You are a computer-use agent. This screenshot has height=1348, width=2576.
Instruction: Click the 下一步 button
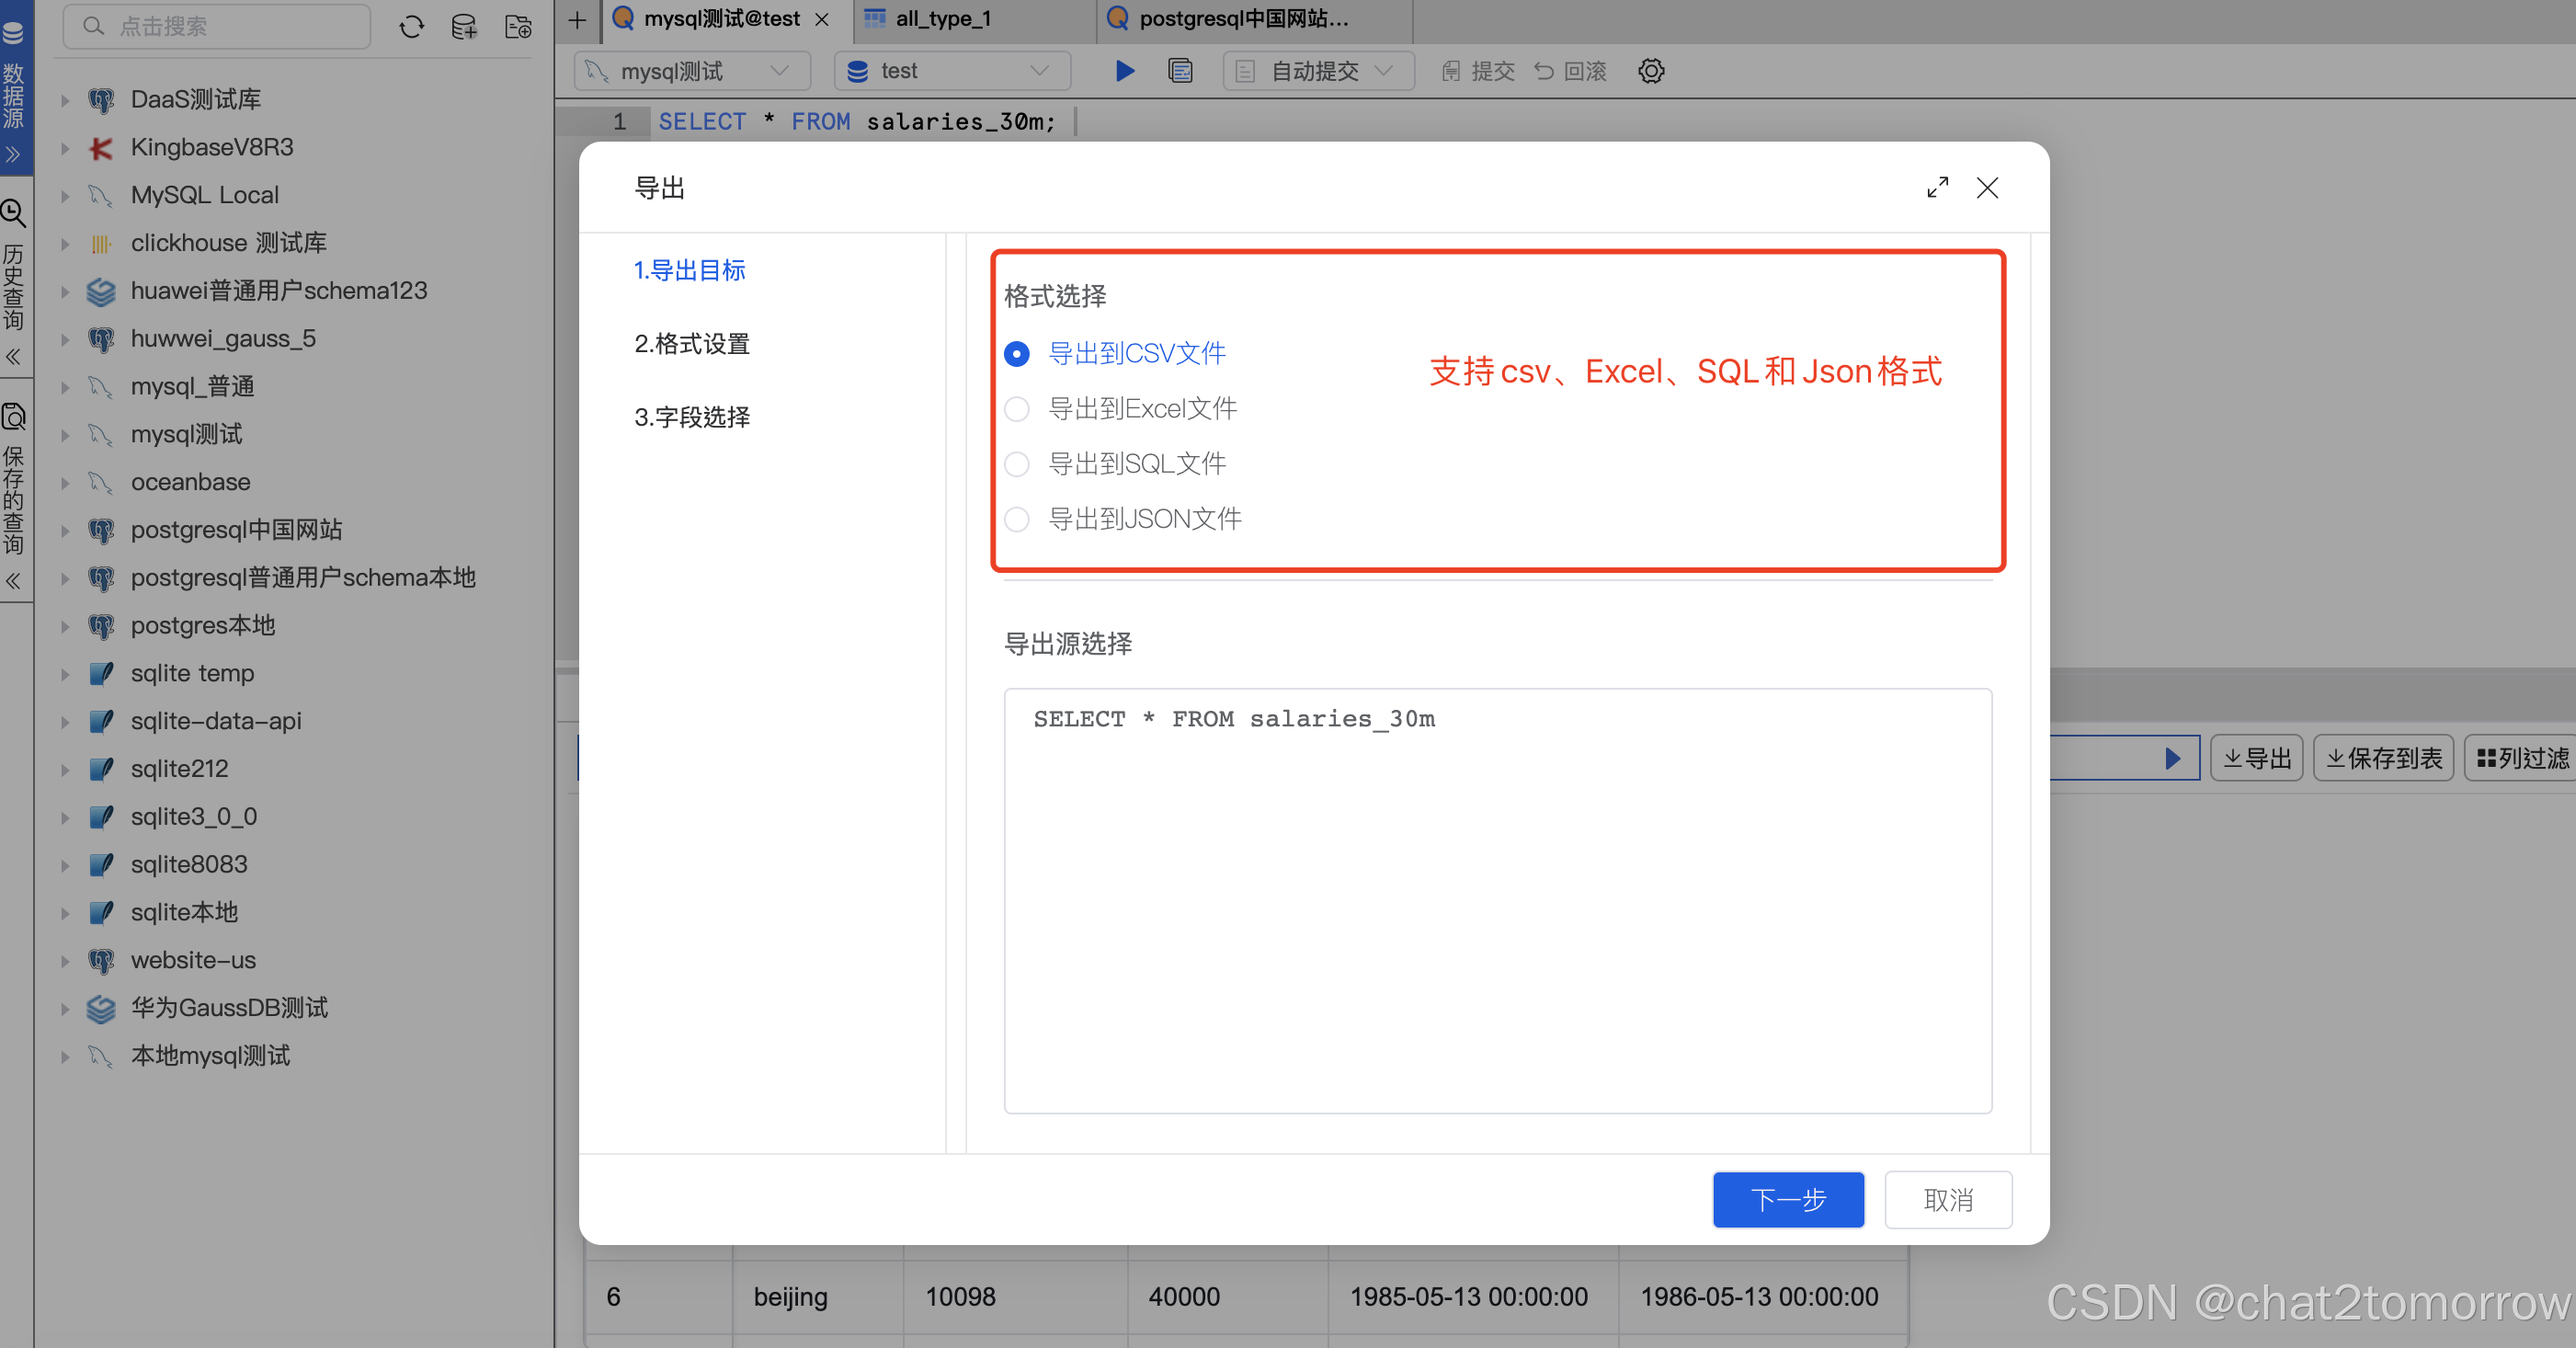click(x=1788, y=1199)
